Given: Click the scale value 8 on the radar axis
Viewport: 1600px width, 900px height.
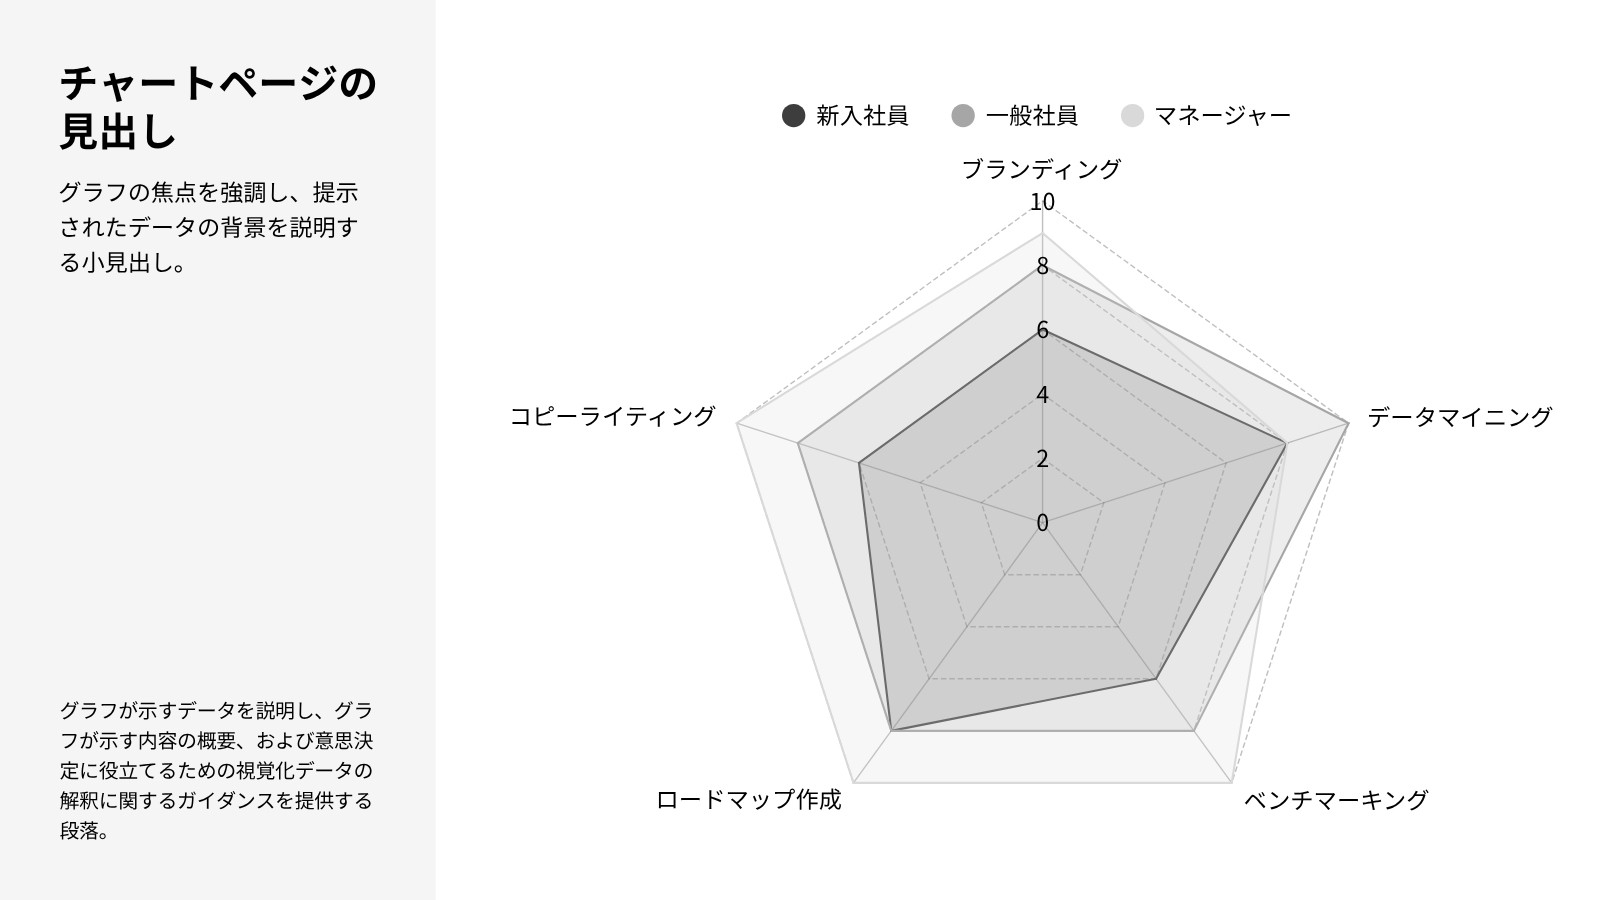Looking at the screenshot, I should click(1042, 266).
